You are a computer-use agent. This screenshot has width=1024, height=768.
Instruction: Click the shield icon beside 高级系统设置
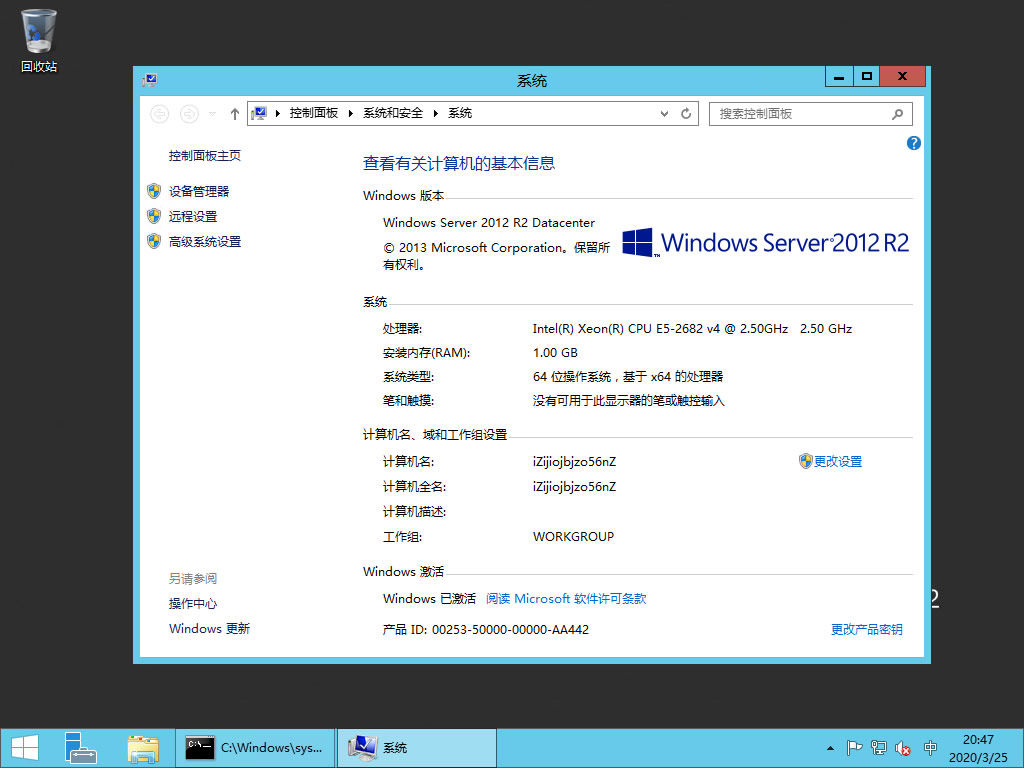coord(154,241)
